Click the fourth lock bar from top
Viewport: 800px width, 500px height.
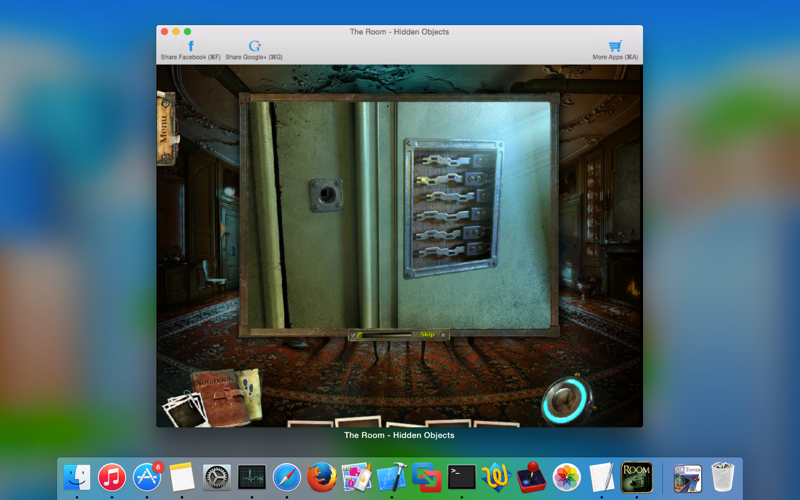click(443, 215)
